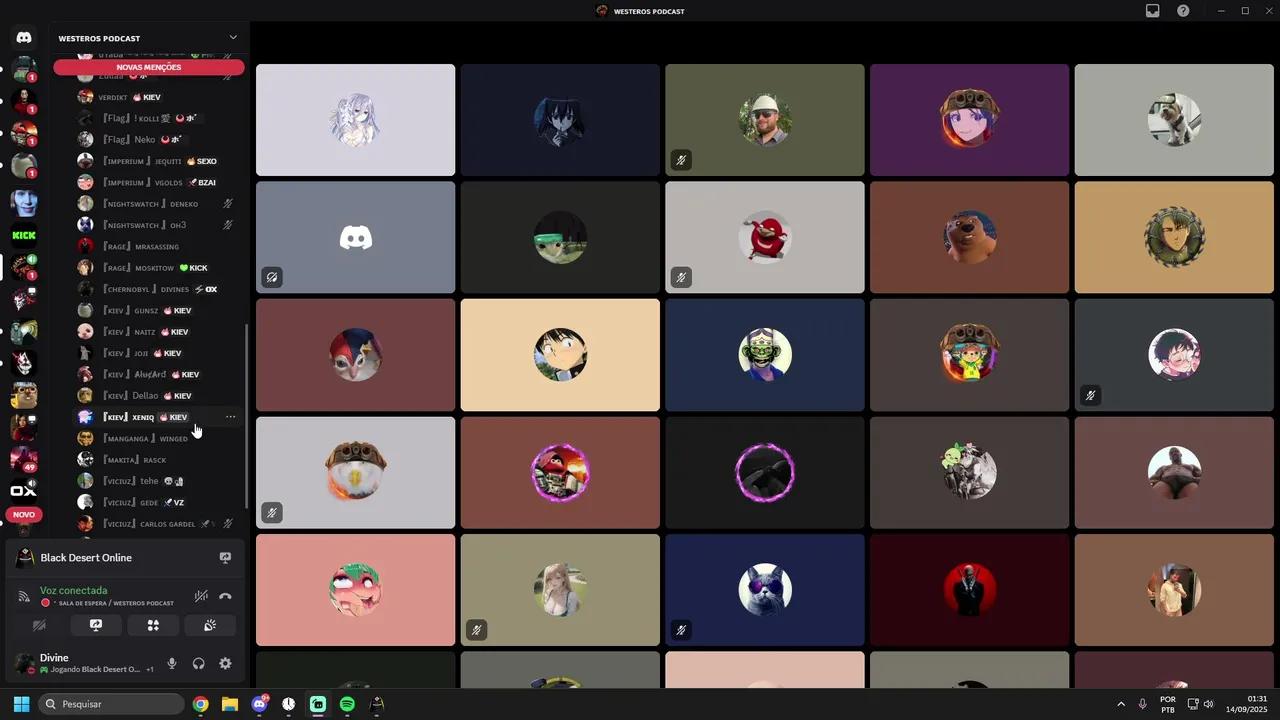Image resolution: width=1280 pixels, height=720 pixels.
Task: Open red Knuckles avatar video tile
Action: pyautogui.click(x=765, y=237)
